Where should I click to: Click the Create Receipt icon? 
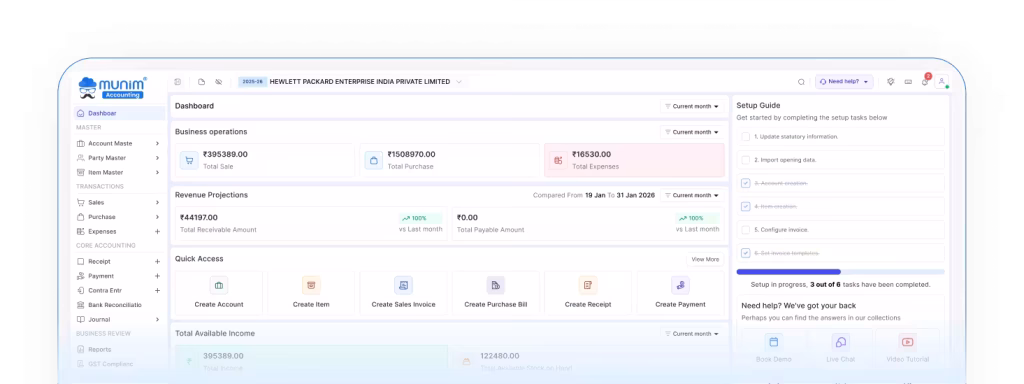588,285
